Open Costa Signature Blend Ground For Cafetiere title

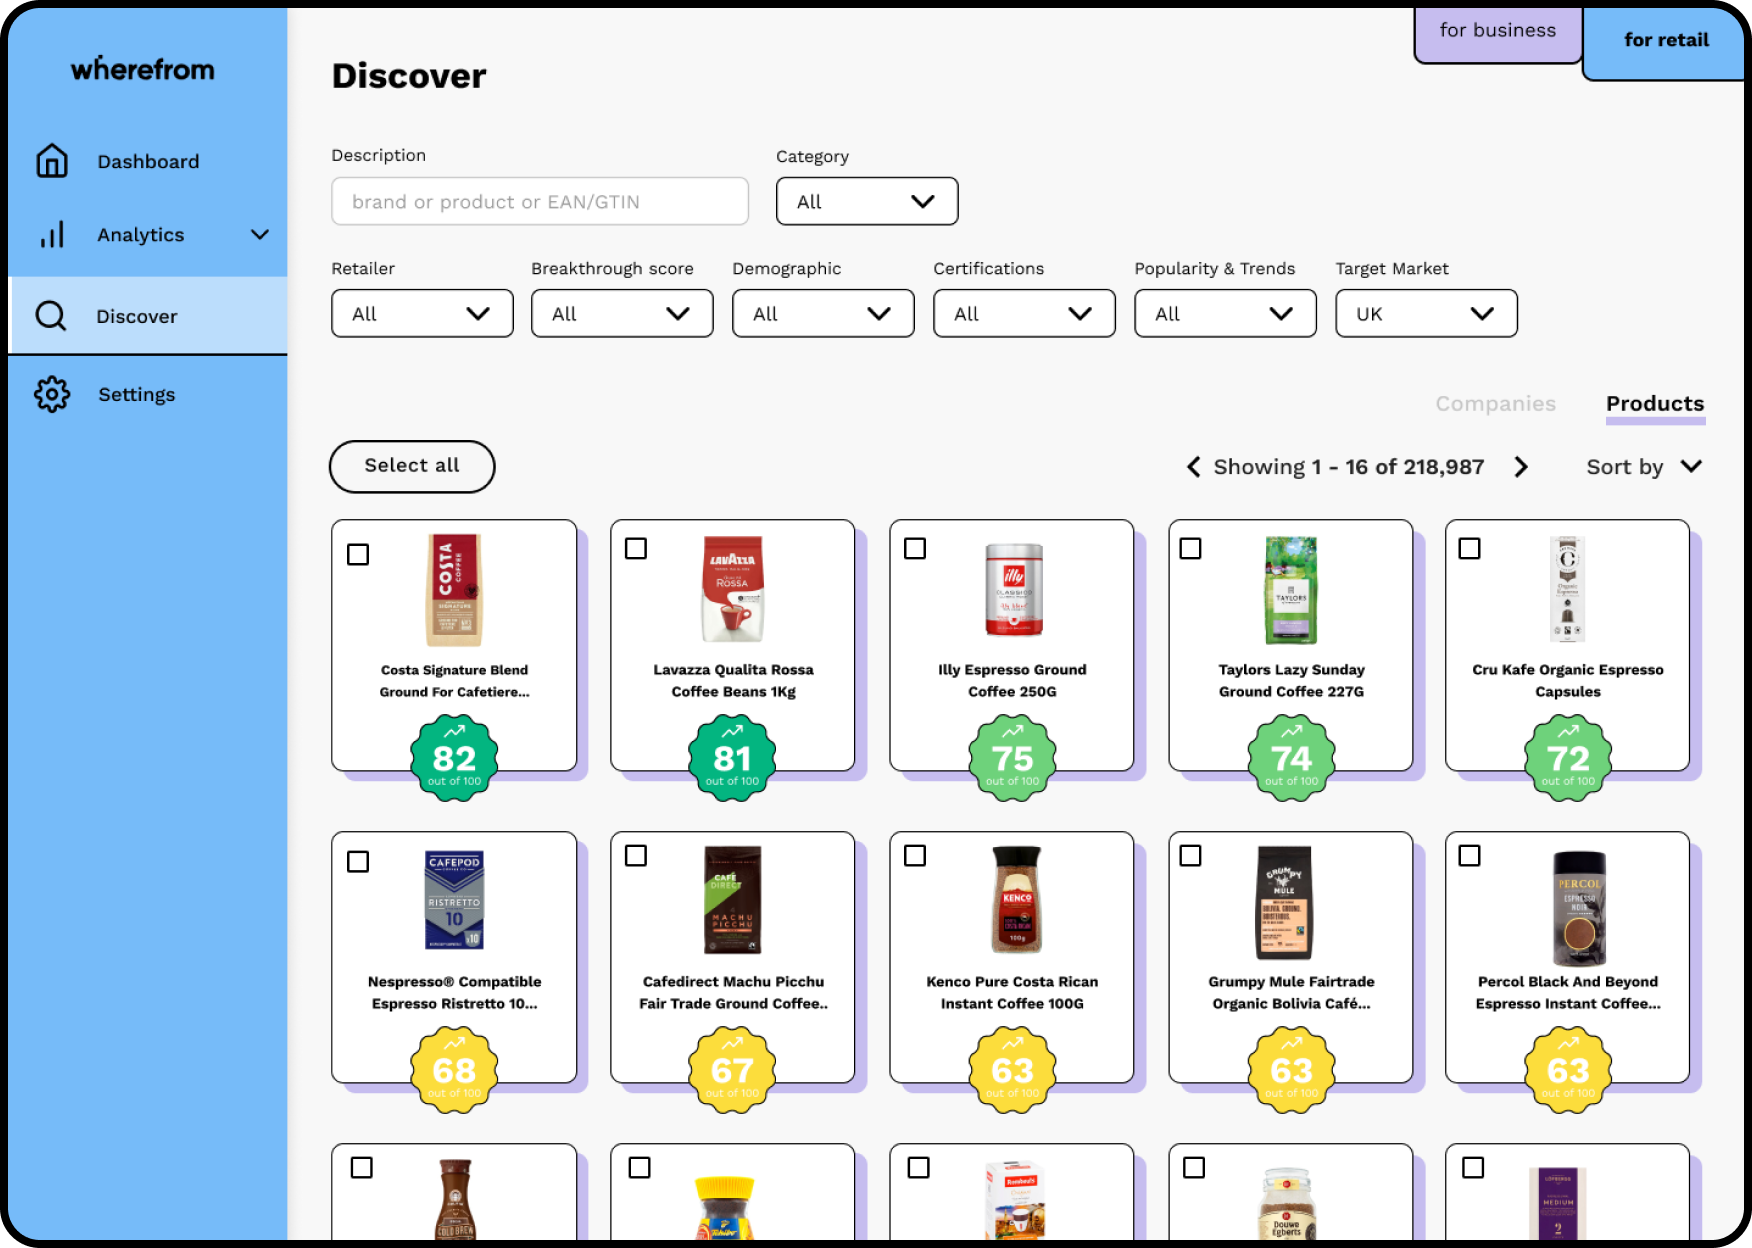click(x=454, y=681)
